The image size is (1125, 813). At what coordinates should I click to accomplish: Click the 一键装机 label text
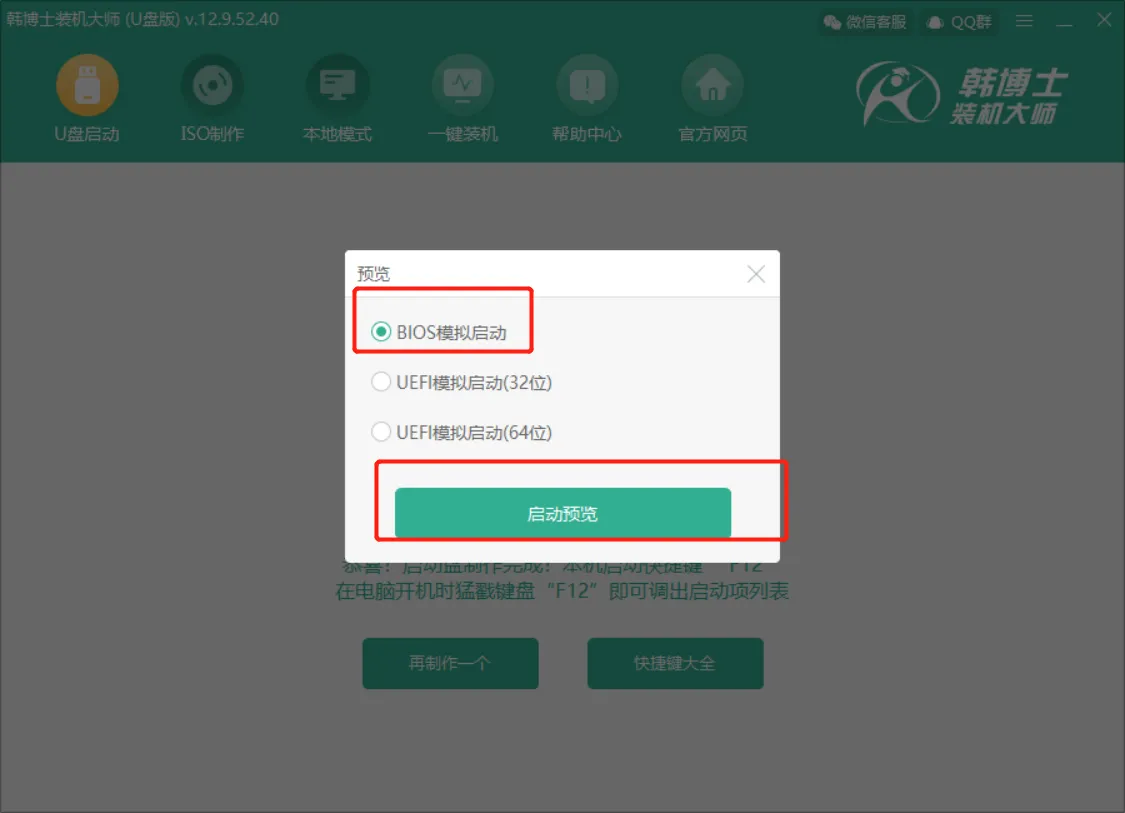pyautogui.click(x=463, y=134)
